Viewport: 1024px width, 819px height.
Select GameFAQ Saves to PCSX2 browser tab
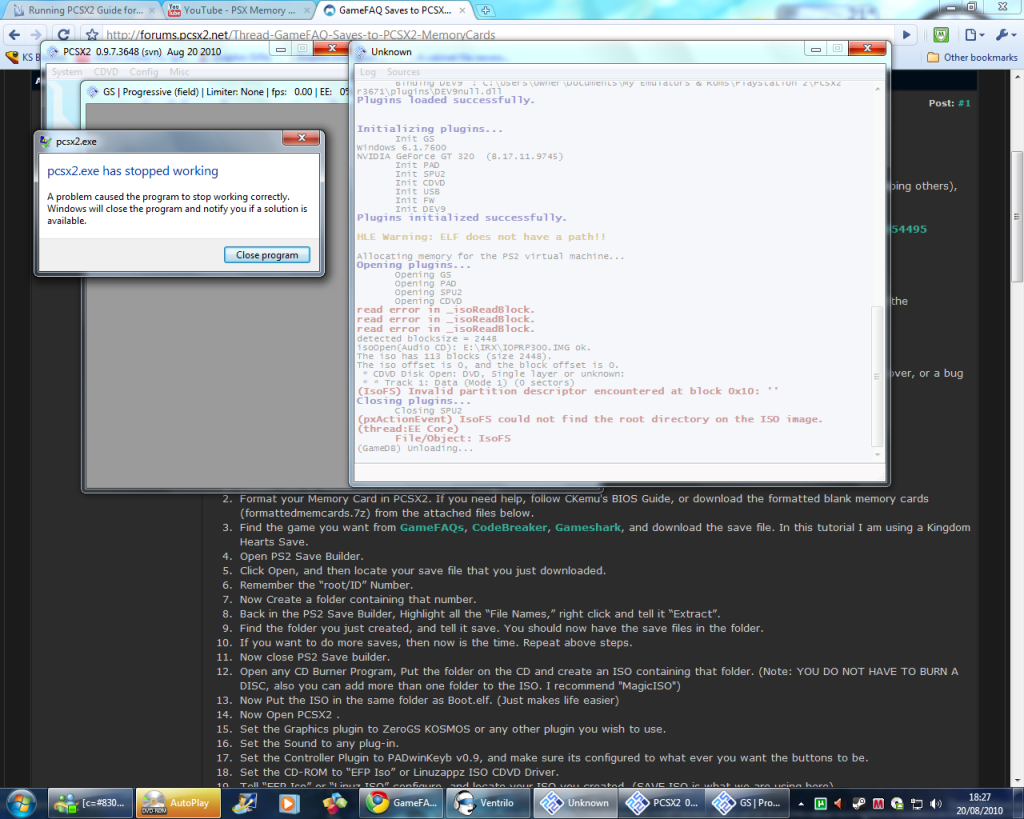click(394, 10)
